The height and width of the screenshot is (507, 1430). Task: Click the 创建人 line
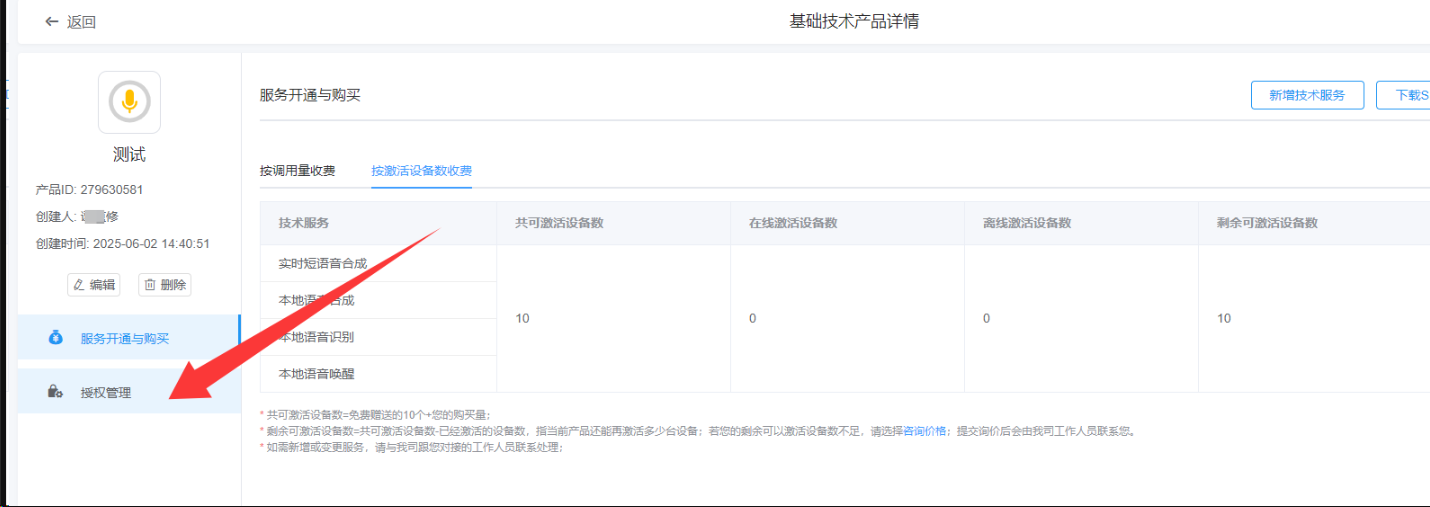[77, 216]
